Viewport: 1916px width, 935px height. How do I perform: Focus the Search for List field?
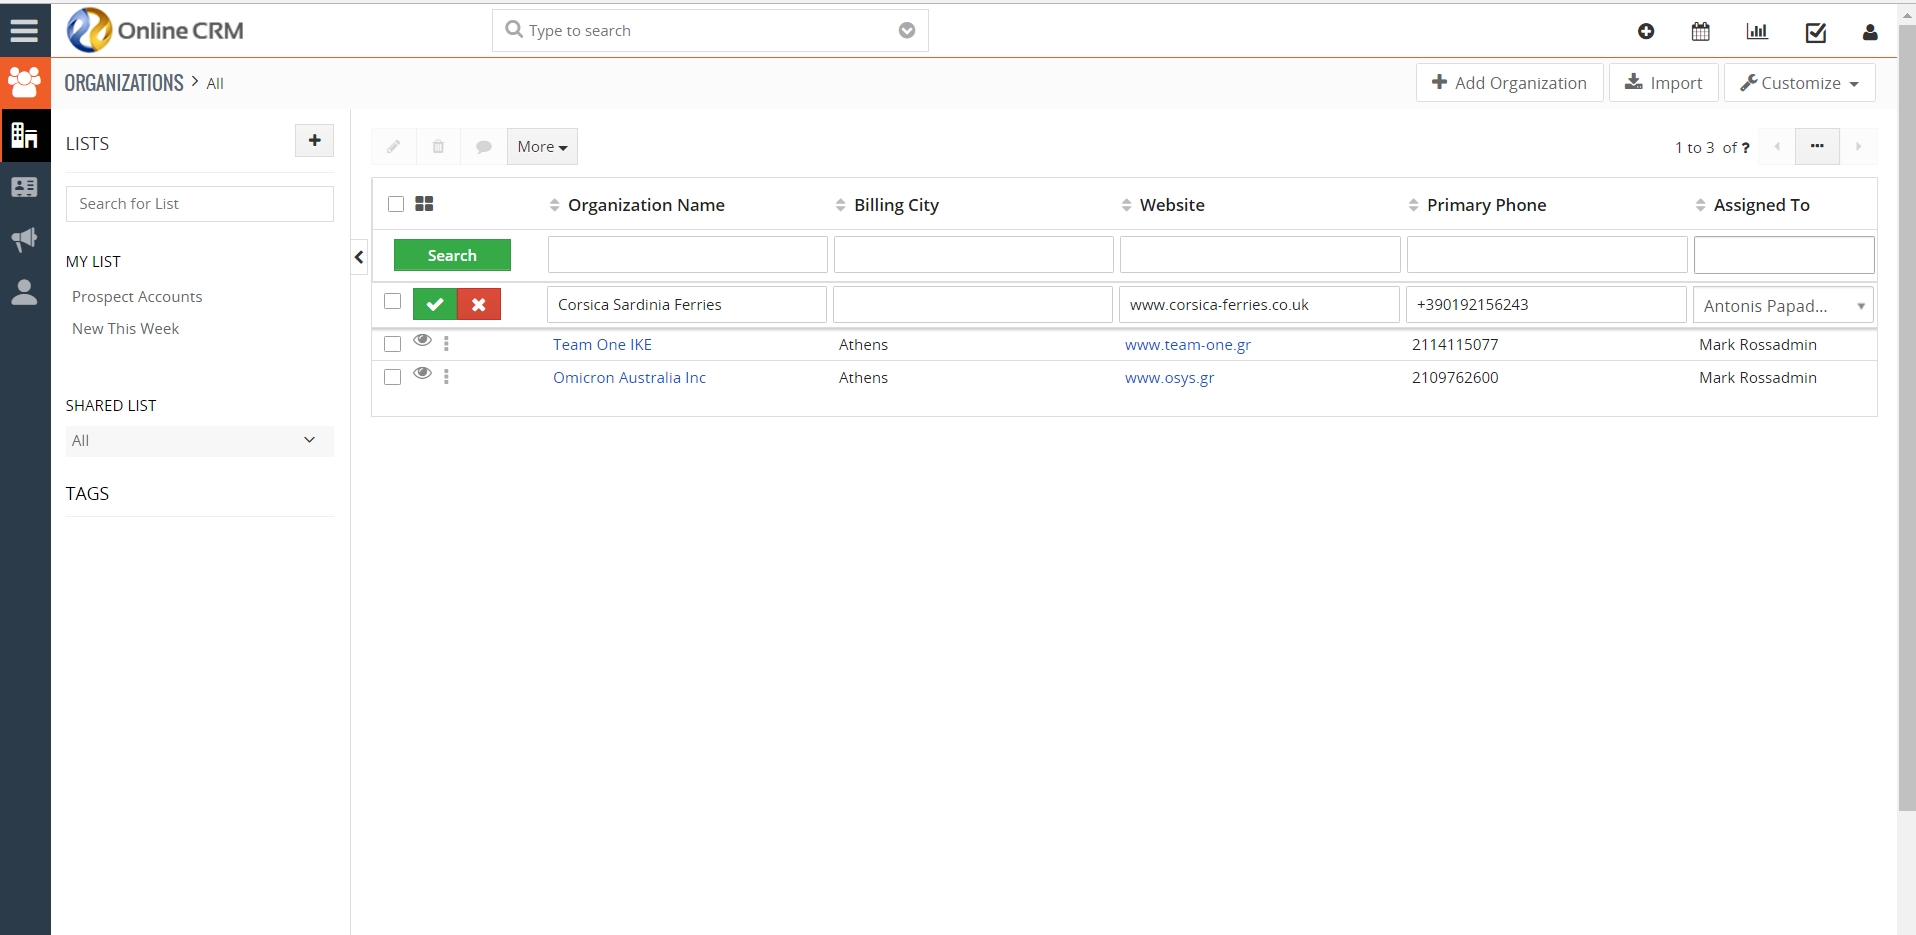click(x=200, y=204)
